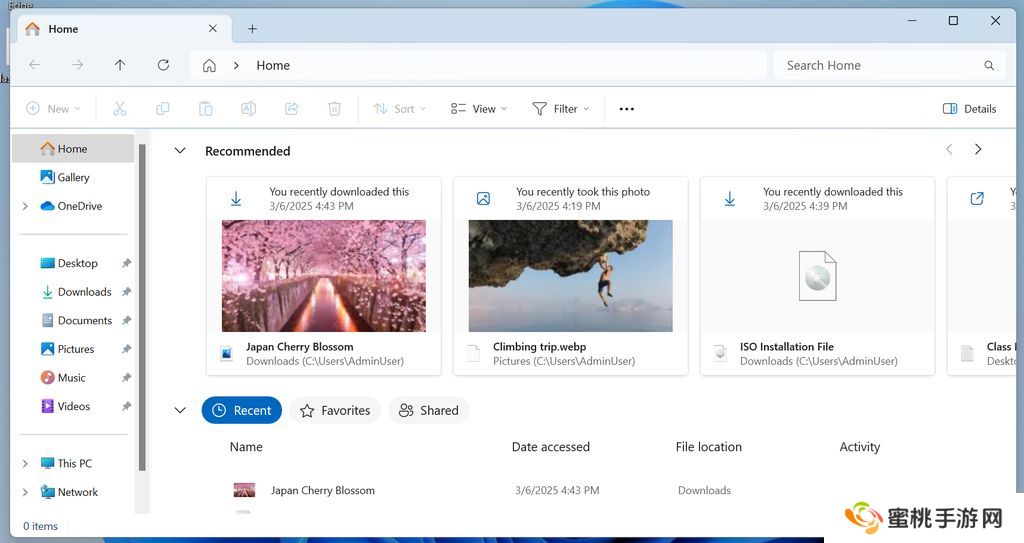Open the View dropdown menu
1024x543 pixels.
[478, 109]
